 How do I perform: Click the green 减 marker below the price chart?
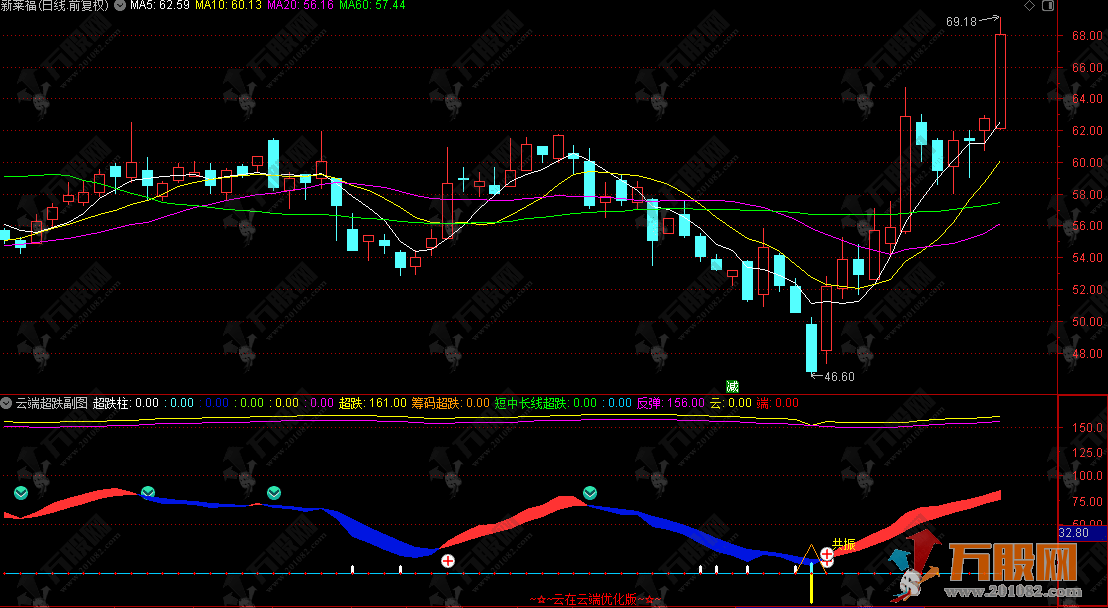732,386
